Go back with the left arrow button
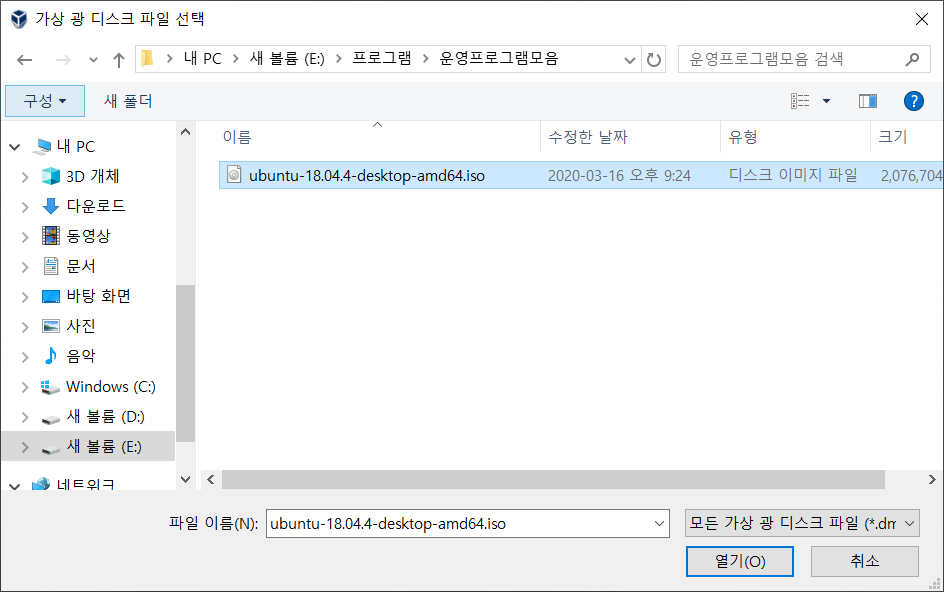 [x=25, y=60]
